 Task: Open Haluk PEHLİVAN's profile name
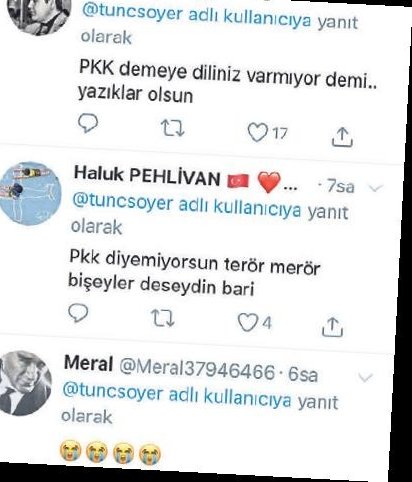pos(147,176)
